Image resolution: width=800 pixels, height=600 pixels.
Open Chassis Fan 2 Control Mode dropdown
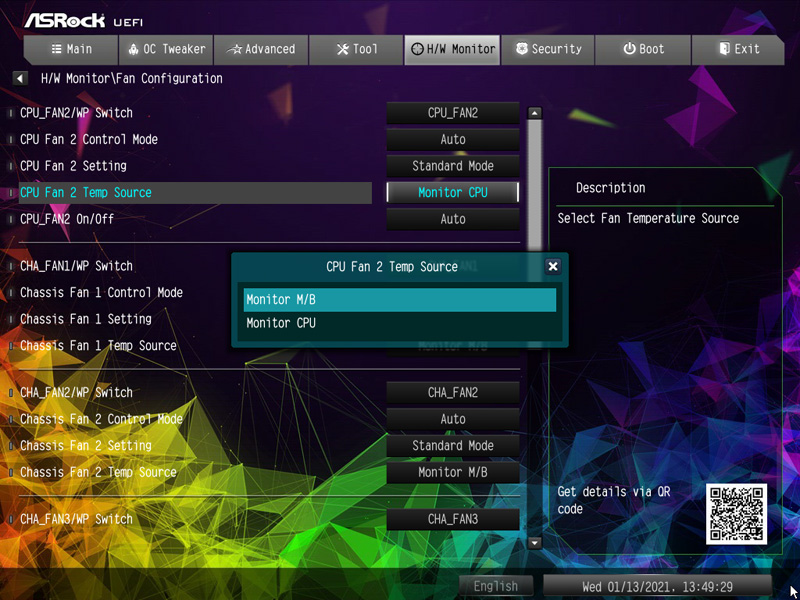(x=453, y=419)
